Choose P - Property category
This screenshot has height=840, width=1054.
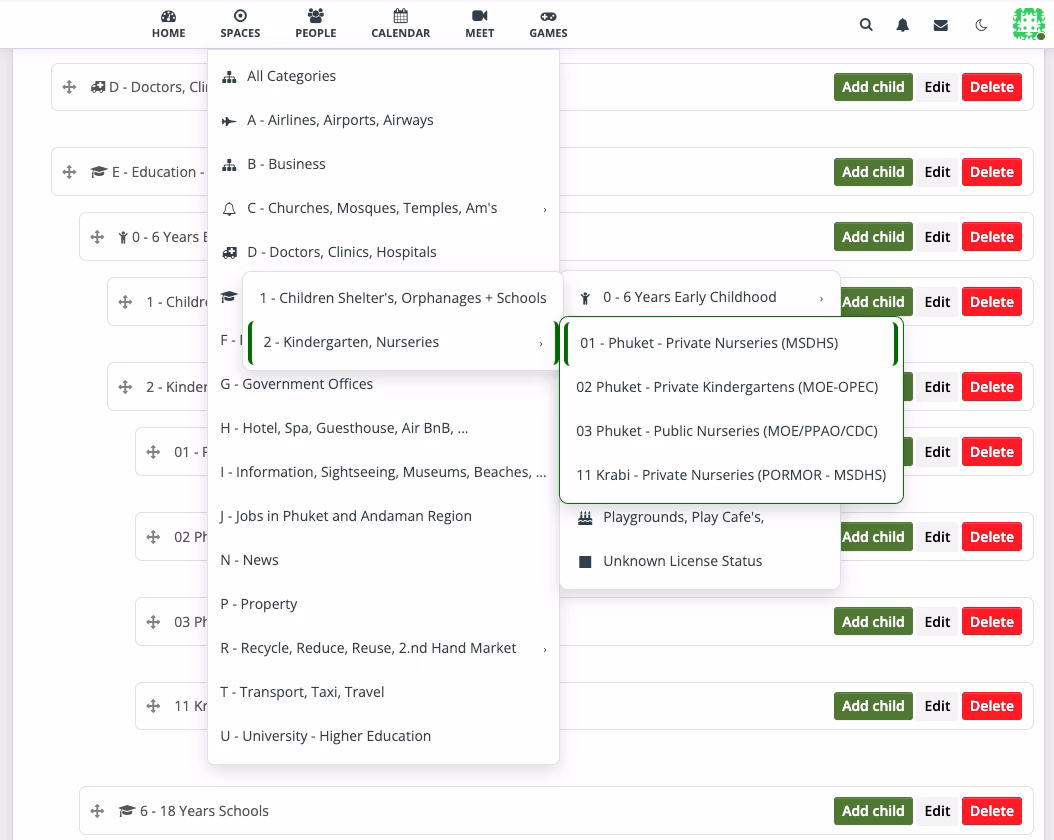coord(383,604)
